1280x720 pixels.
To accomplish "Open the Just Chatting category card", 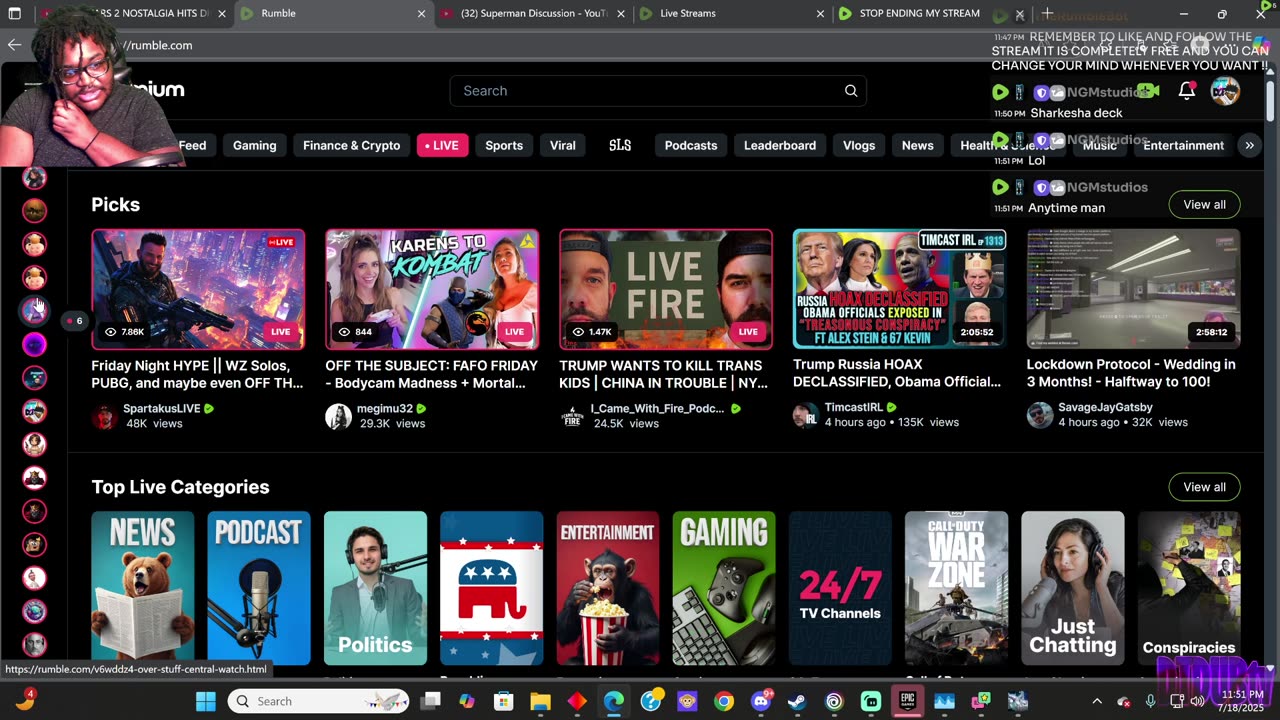I will 1073,588.
